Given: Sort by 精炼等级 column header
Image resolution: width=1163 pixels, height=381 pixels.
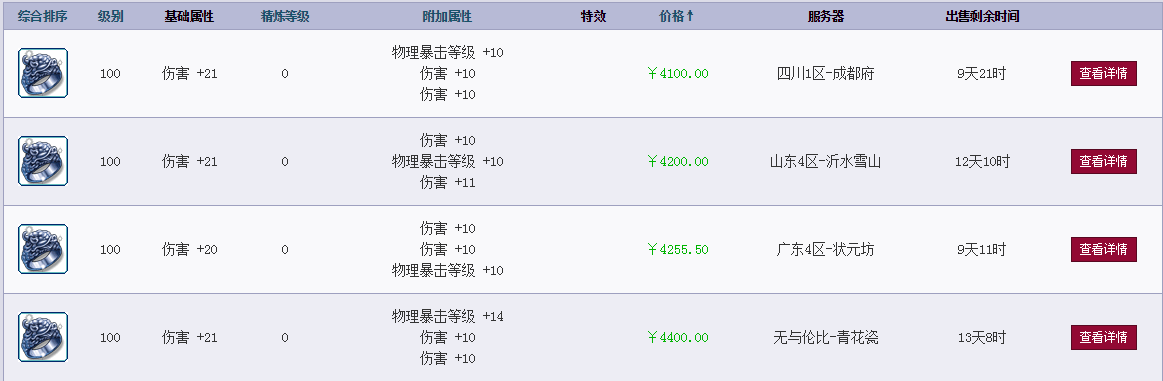Looking at the screenshot, I should coord(285,16).
